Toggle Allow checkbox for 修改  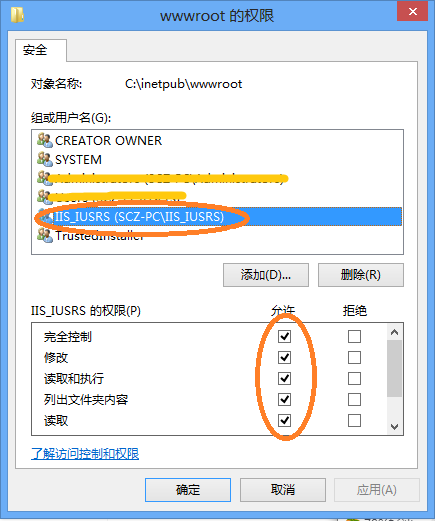[284, 357]
